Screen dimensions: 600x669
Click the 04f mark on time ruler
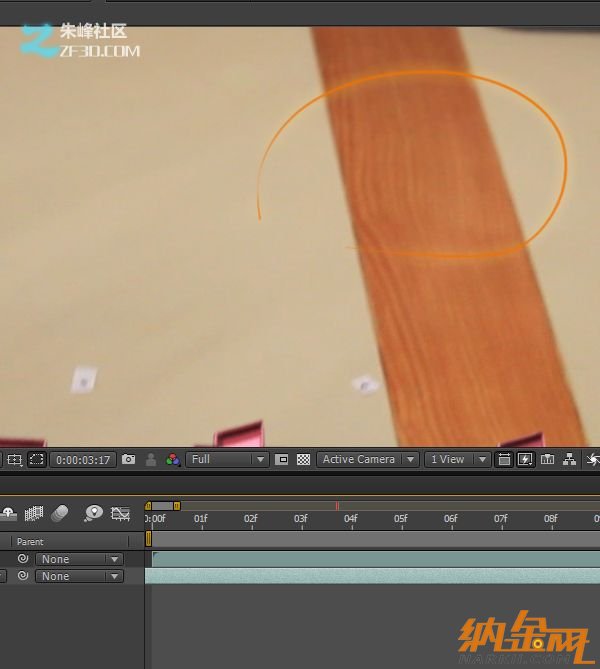pyautogui.click(x=350, y=519)
